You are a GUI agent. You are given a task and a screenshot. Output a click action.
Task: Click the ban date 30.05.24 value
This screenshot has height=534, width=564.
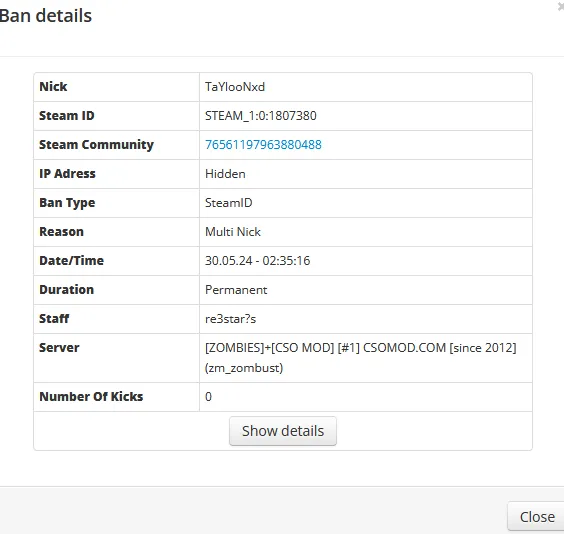tap(229, 261)
